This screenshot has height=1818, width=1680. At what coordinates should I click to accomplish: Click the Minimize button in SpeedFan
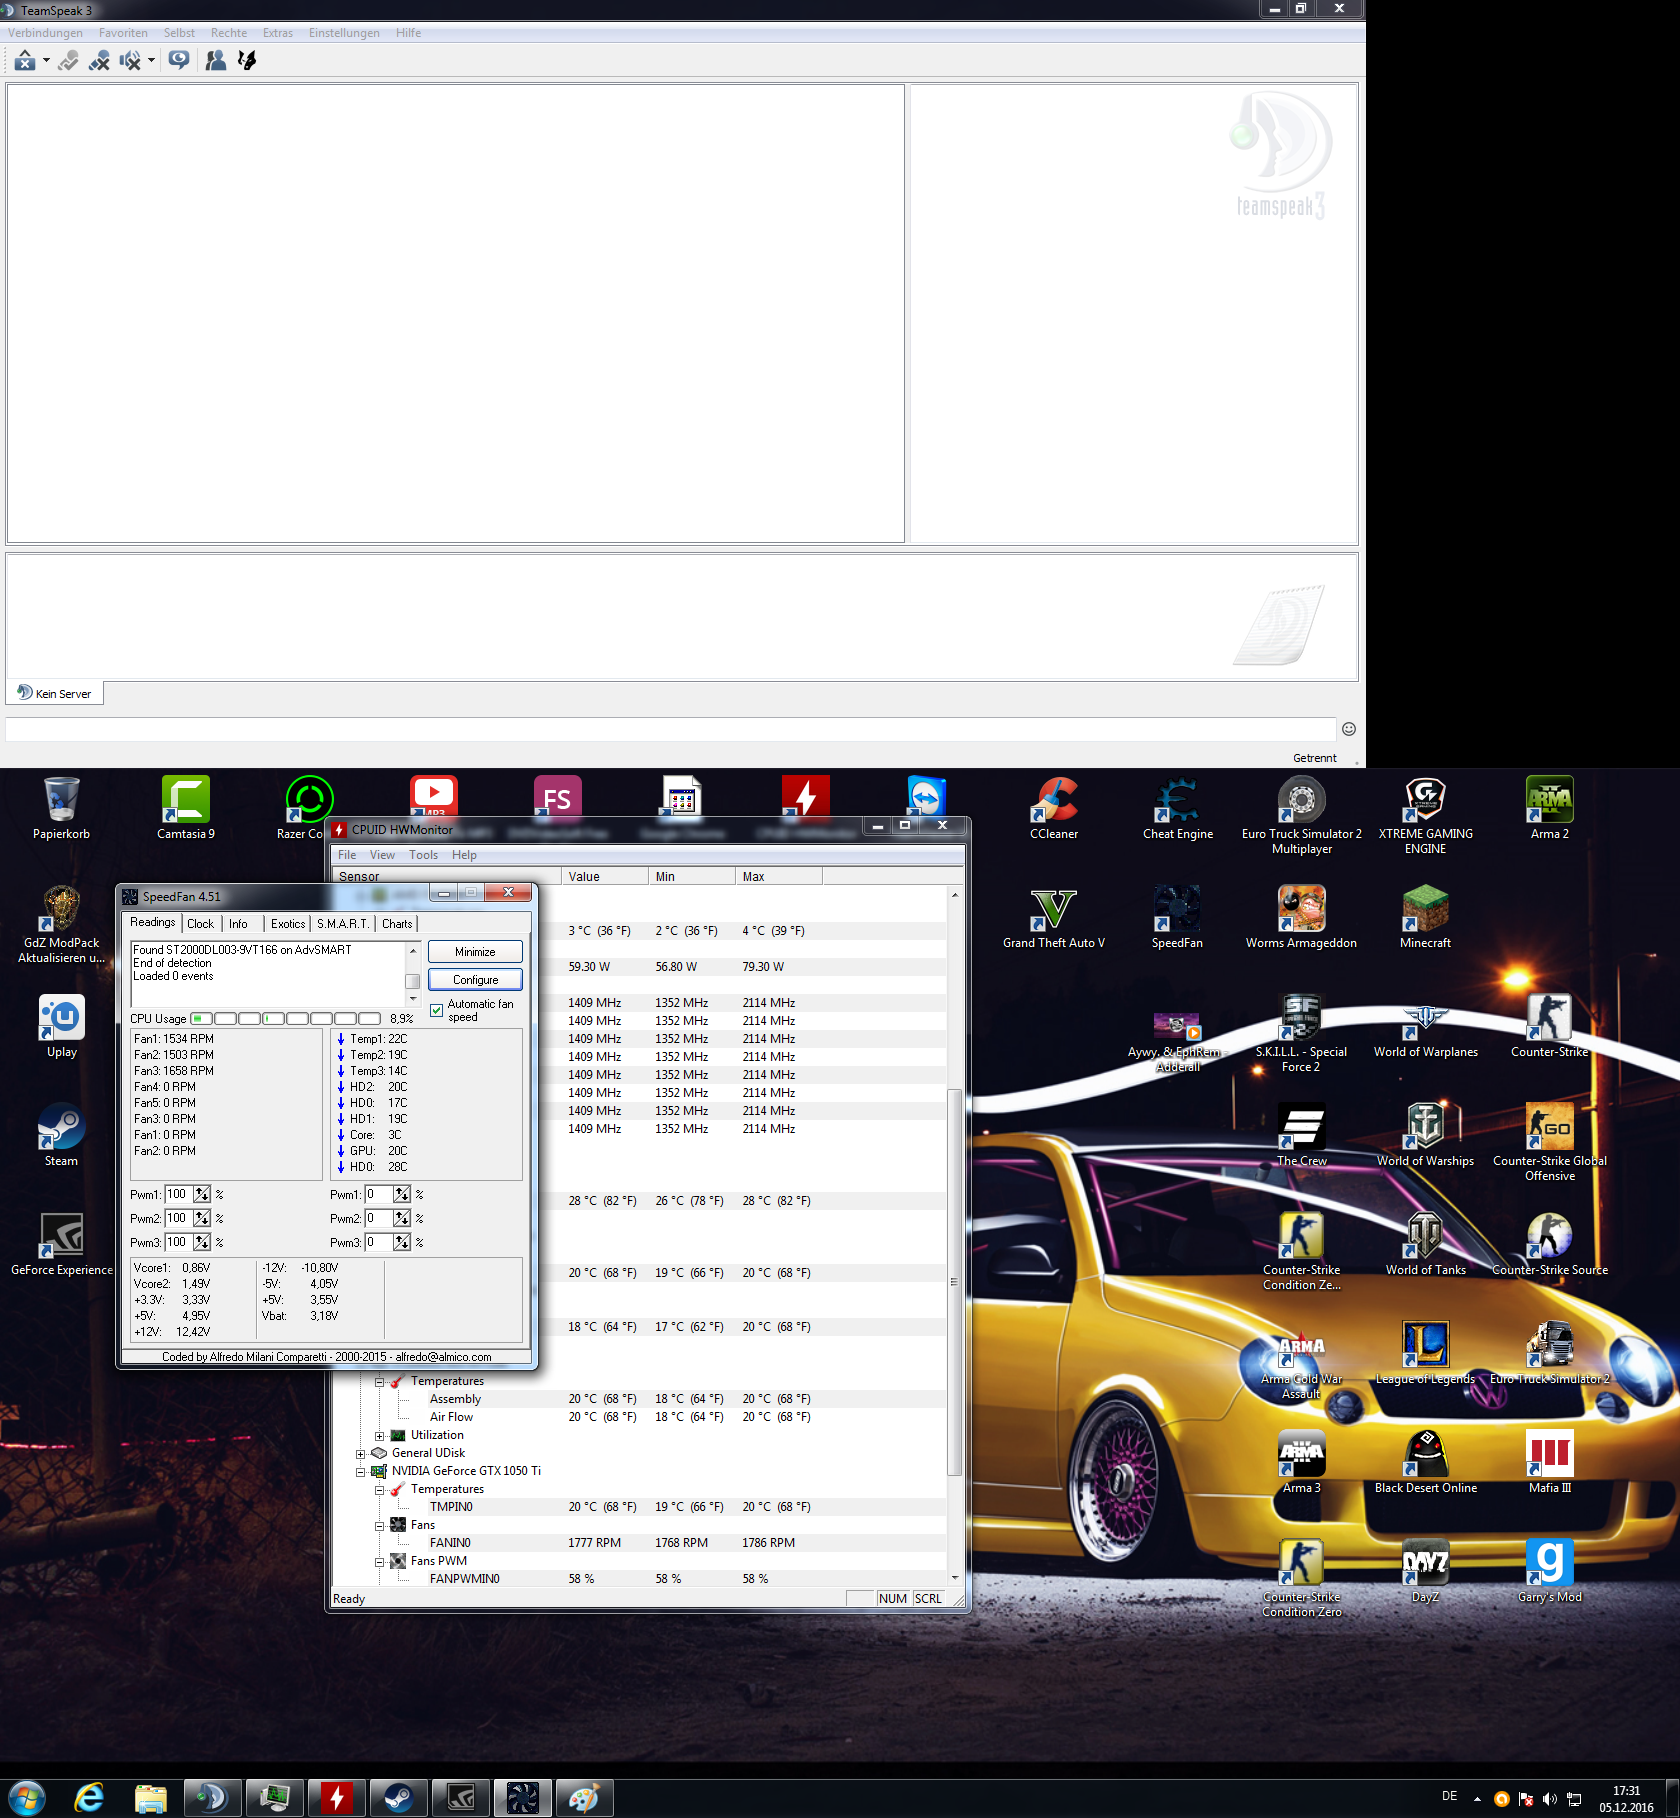475,952
